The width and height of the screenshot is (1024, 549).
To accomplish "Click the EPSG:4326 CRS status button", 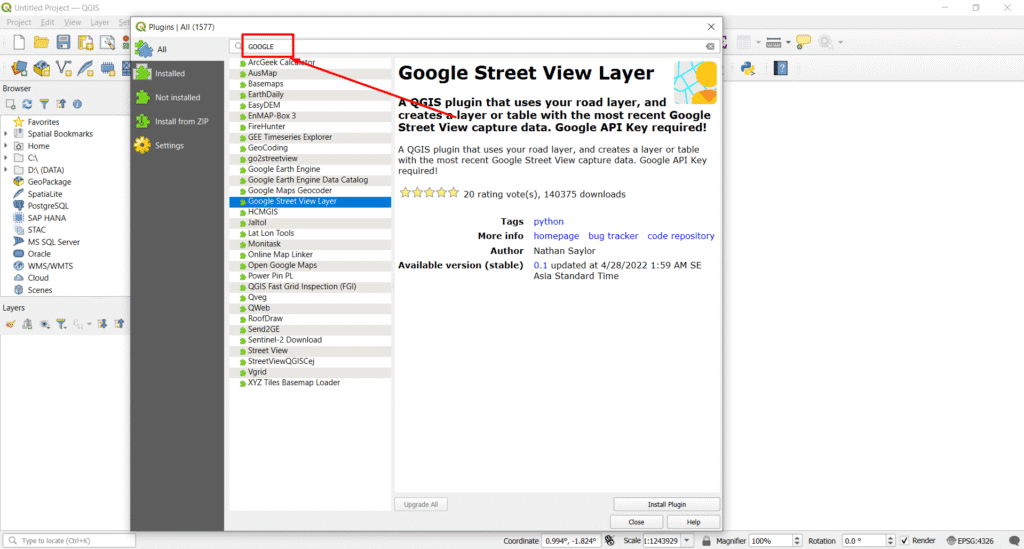I will pyautogui.click(x=970, y=541).
